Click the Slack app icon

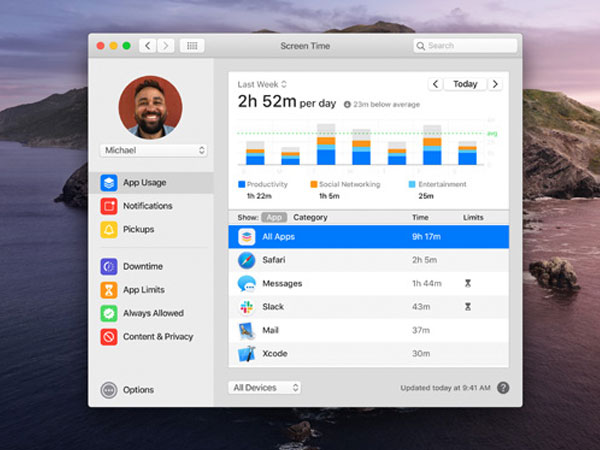pyautogui.click(x=246, y=307)
